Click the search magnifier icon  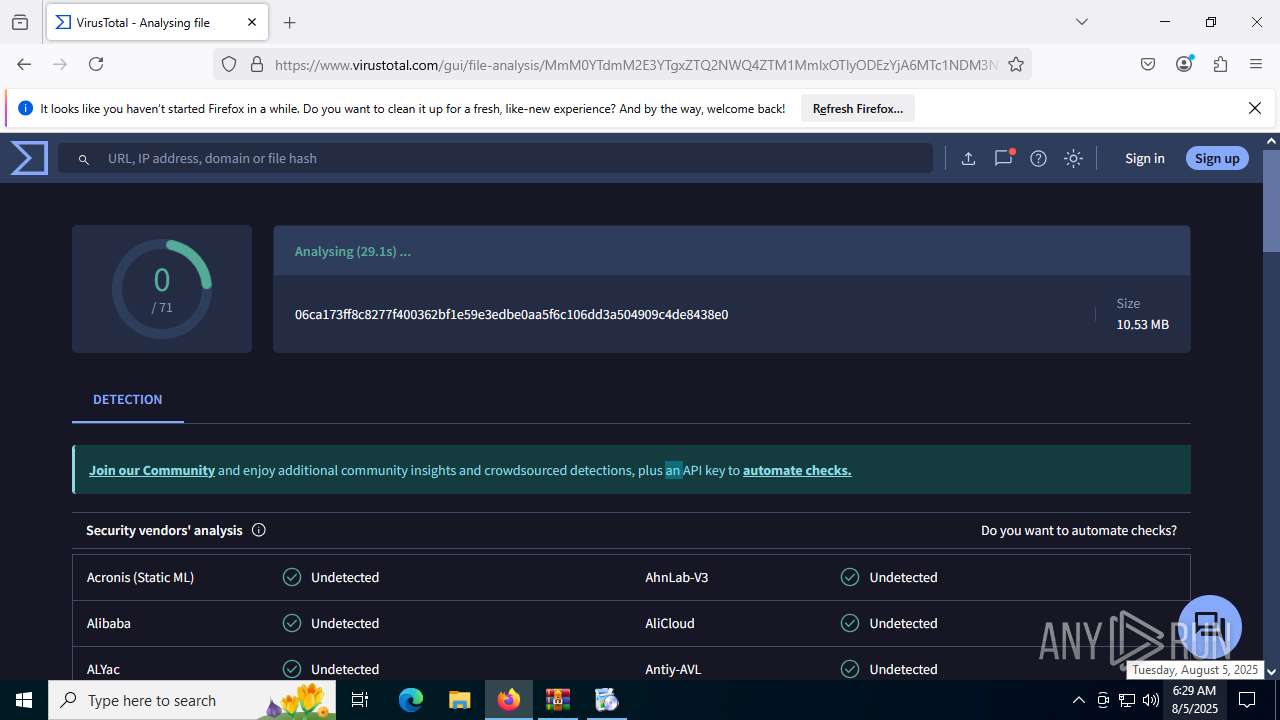pyautogui.click(x=84, y=159)
